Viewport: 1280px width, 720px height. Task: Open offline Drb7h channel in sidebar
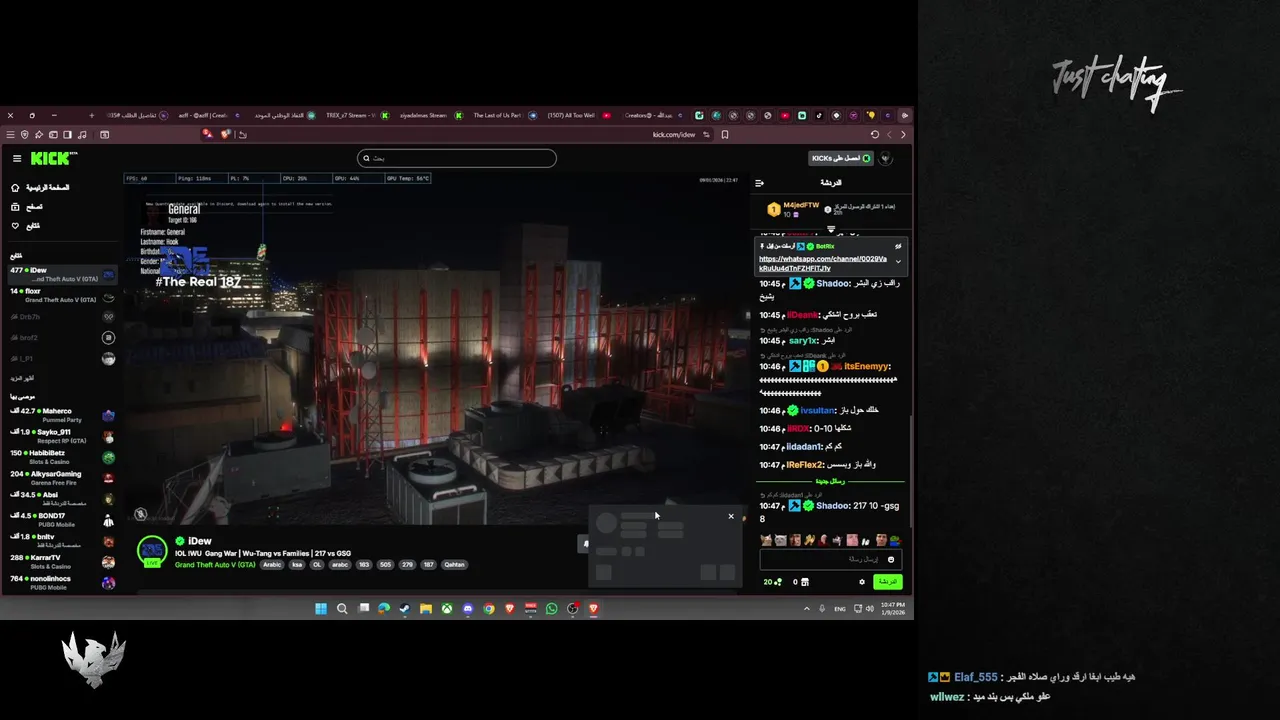tap(62, 317)
